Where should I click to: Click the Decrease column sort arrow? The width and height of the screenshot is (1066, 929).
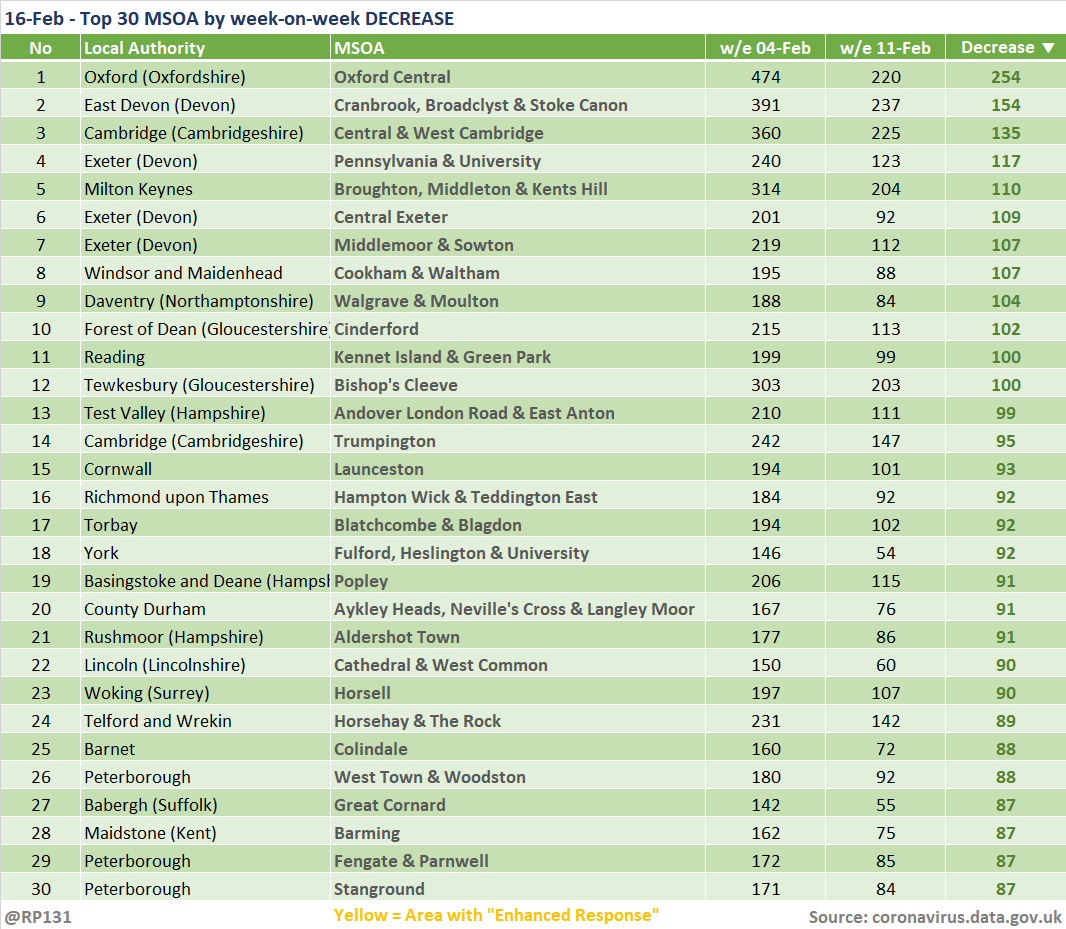(x=1048, y=48)
